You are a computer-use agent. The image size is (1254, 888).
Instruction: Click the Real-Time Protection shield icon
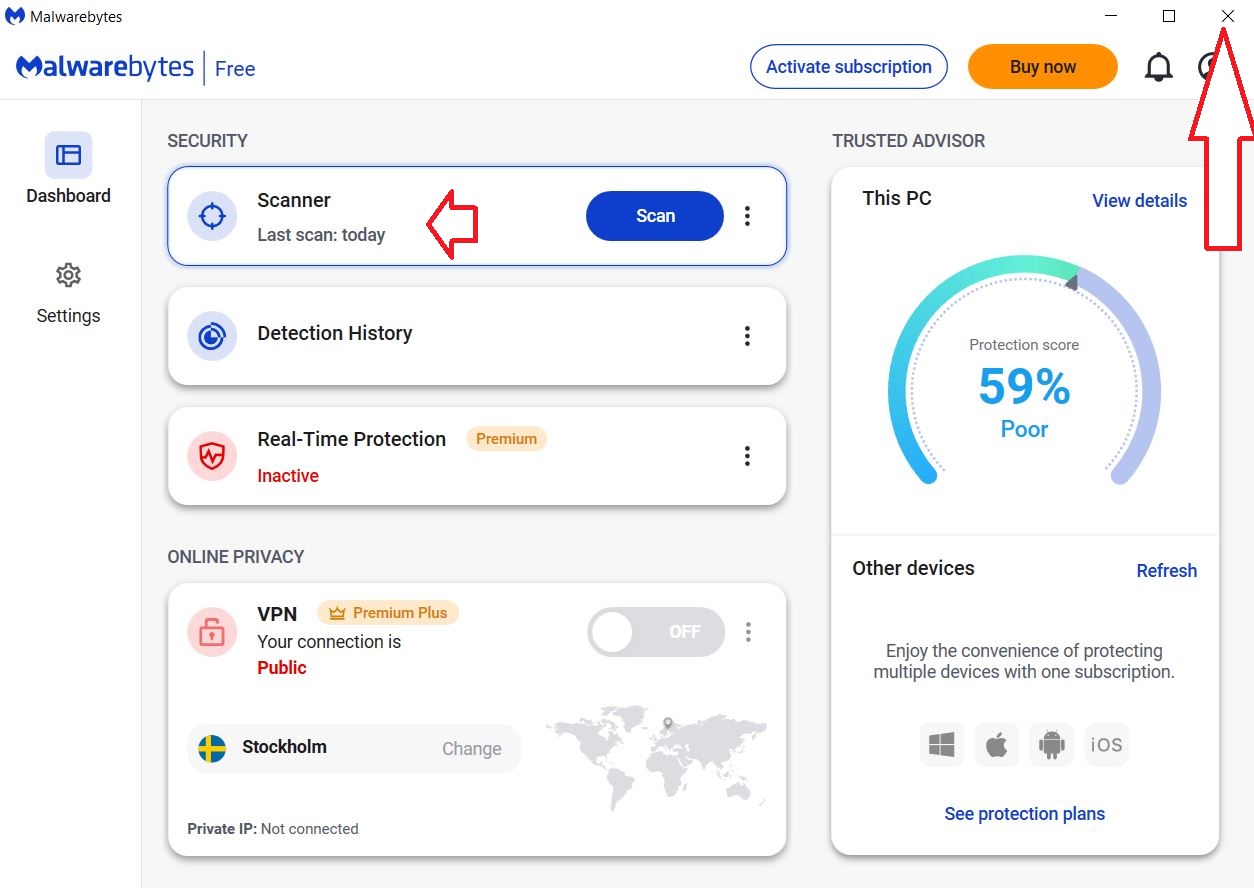pyautogui.click(x=212, y=456)
